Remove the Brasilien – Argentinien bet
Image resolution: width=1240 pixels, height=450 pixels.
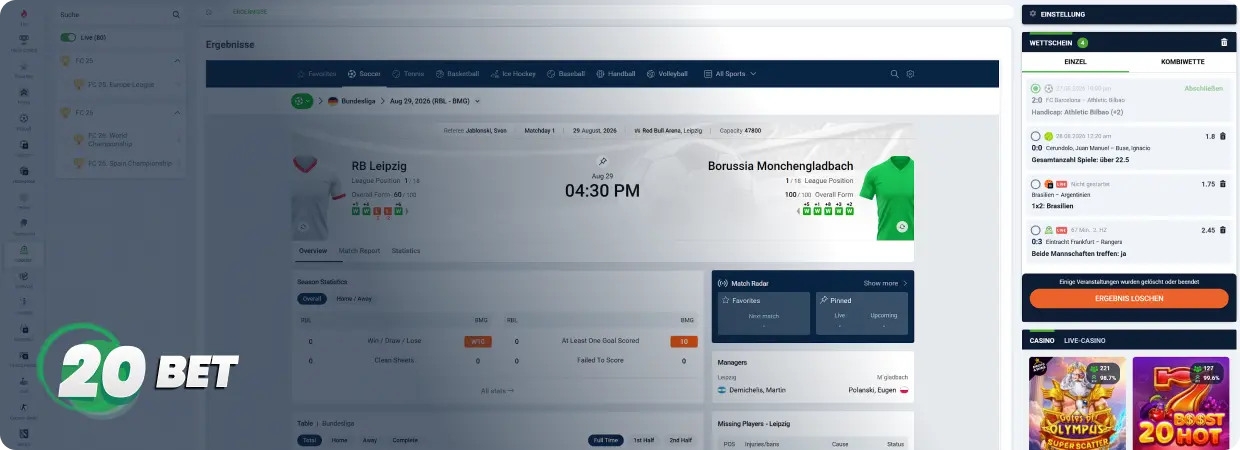[x=1222, y=184]
